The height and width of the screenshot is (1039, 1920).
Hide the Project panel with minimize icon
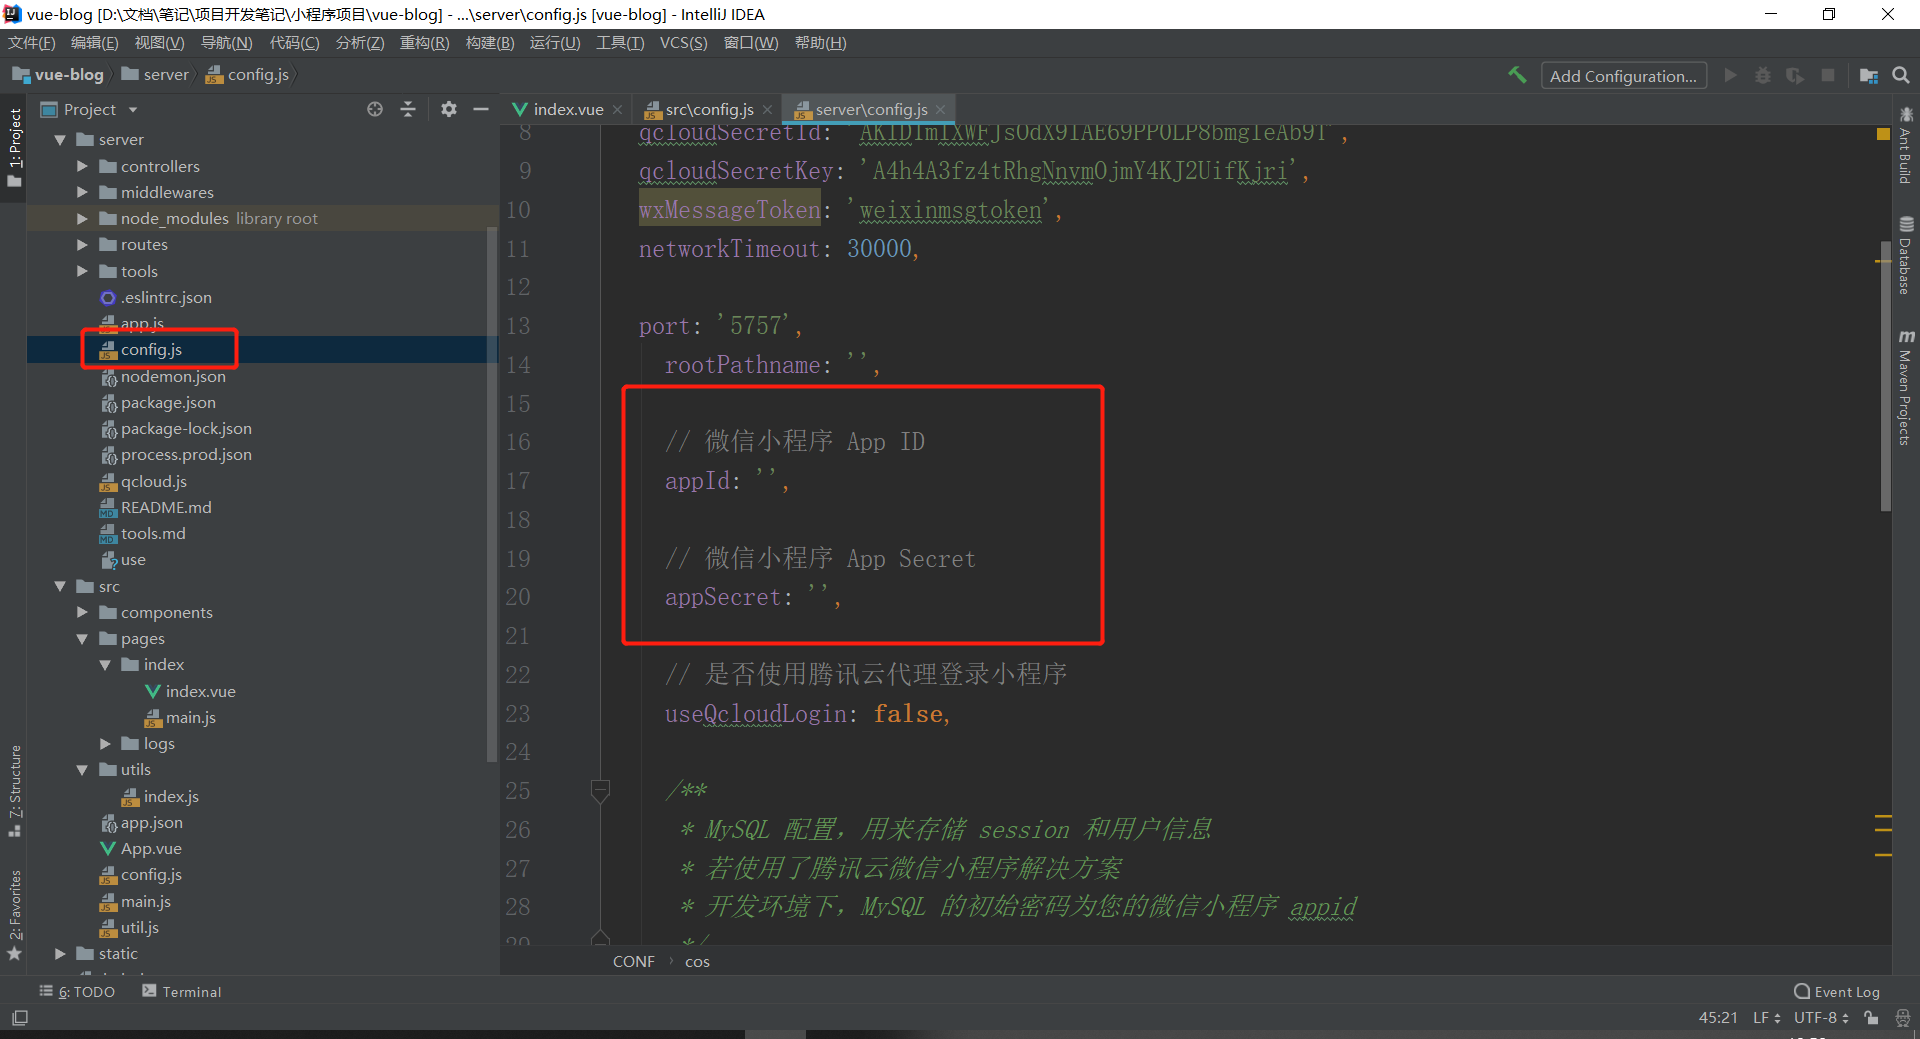(x=481, y=109)
